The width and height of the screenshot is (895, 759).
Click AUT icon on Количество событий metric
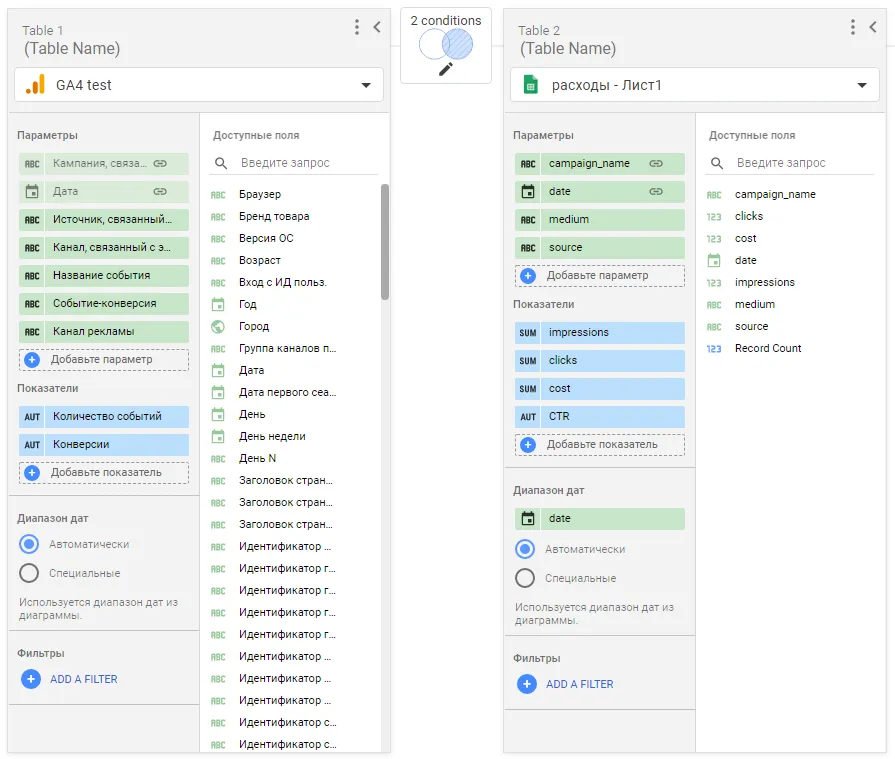32,417
